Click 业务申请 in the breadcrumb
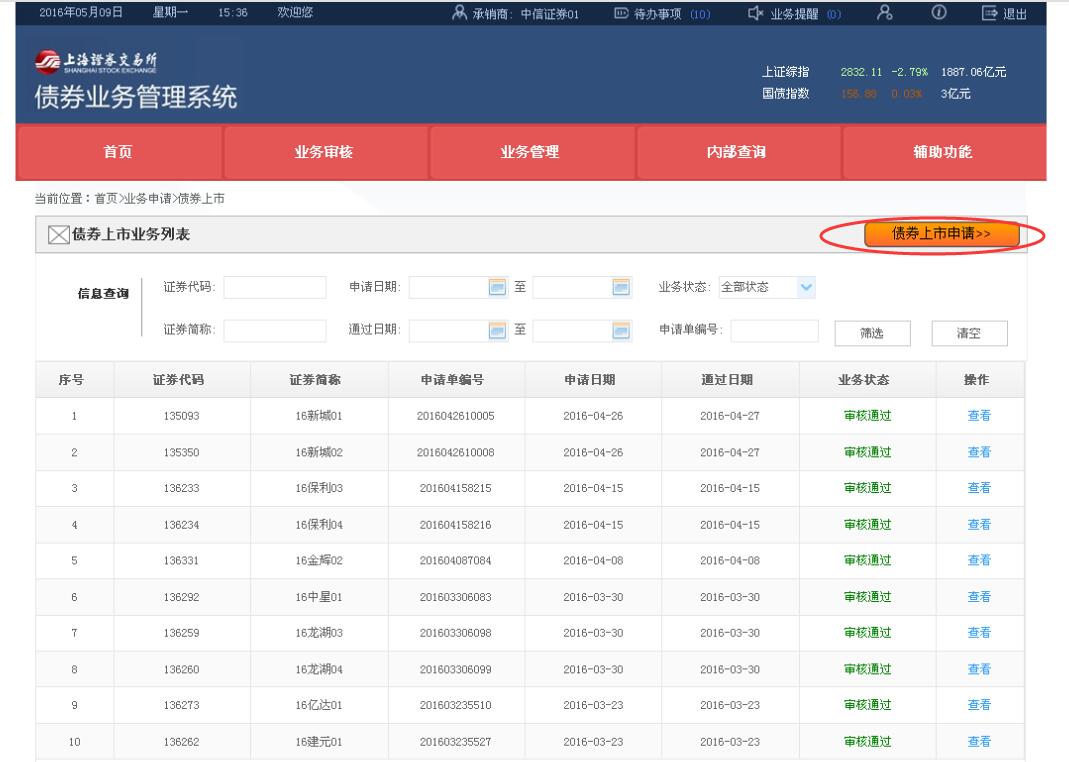This screenshot has width=1069, height=762. coord(147,198)
